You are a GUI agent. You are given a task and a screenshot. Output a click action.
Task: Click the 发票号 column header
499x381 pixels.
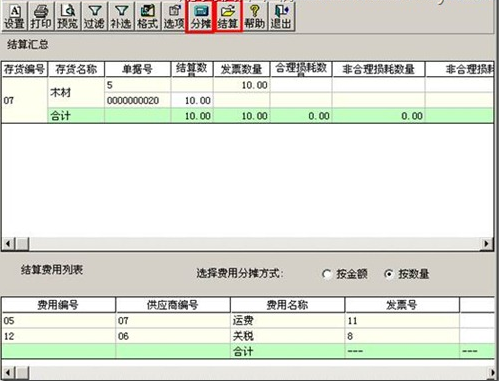[402, 305]
